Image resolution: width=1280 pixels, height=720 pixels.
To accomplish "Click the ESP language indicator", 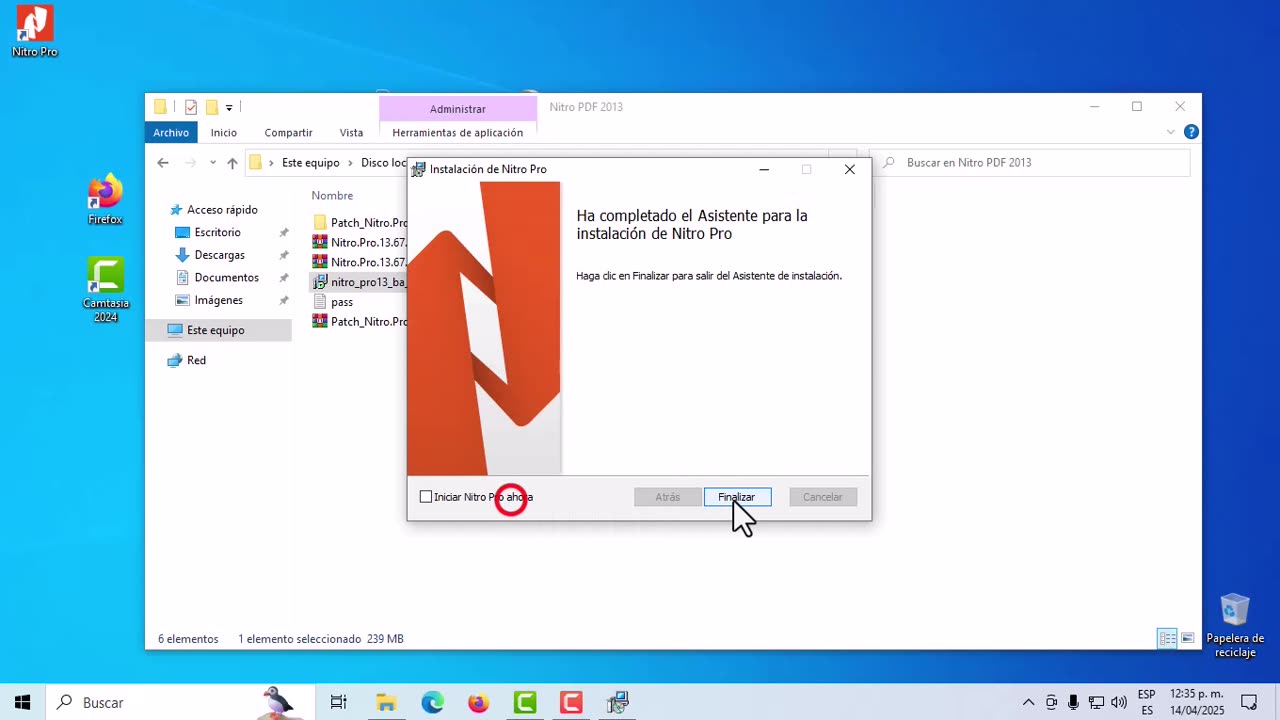I will point(1147,703).
